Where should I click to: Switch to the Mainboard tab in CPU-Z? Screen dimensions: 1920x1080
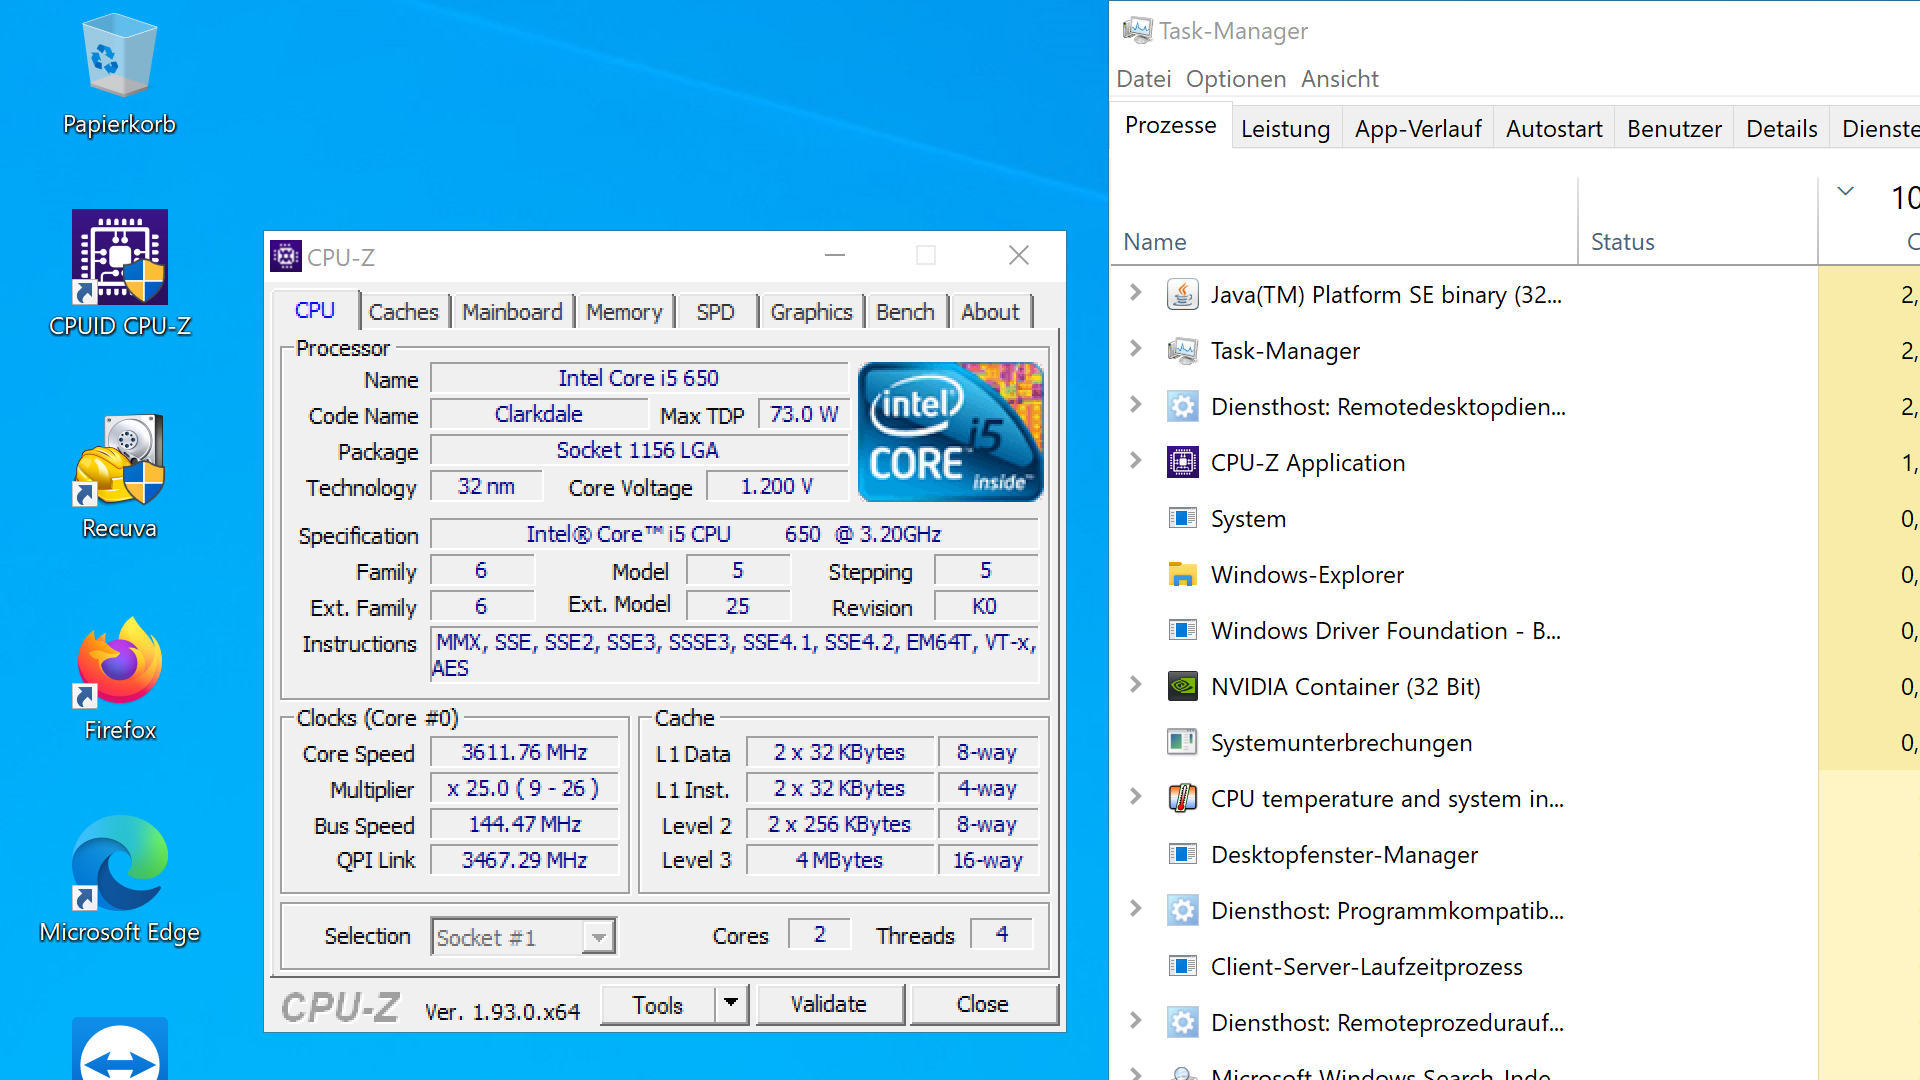click(x=512, y=312)
